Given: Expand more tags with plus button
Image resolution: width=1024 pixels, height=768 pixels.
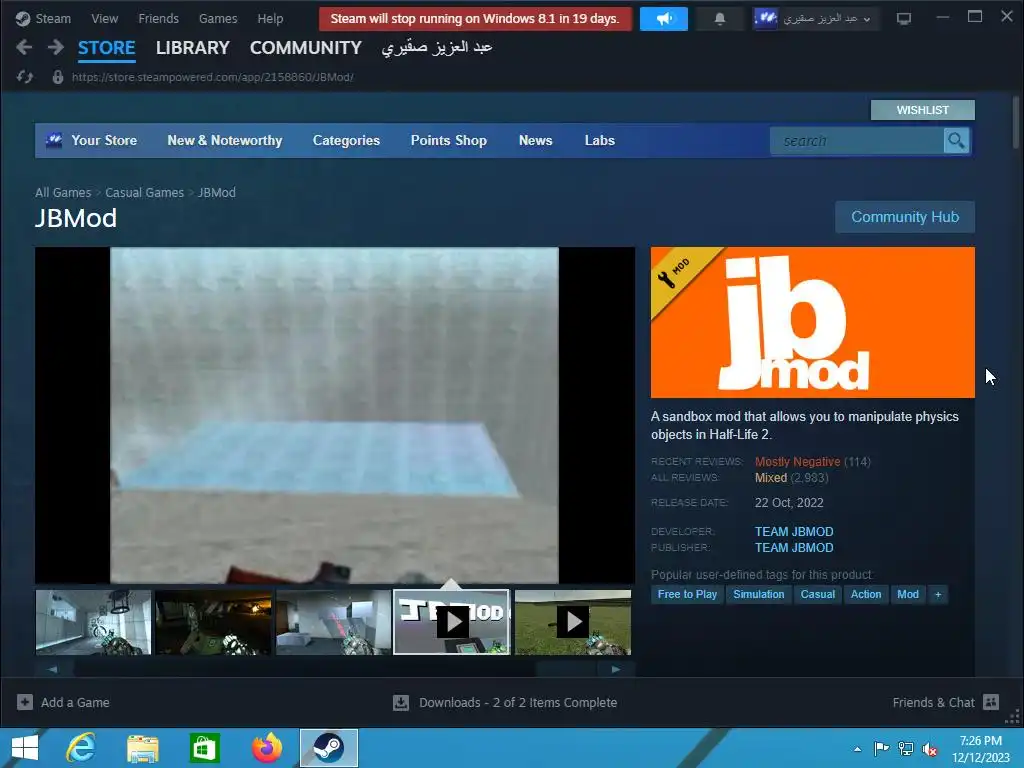Looking at the screenshot, I should [x=938, y=594].
